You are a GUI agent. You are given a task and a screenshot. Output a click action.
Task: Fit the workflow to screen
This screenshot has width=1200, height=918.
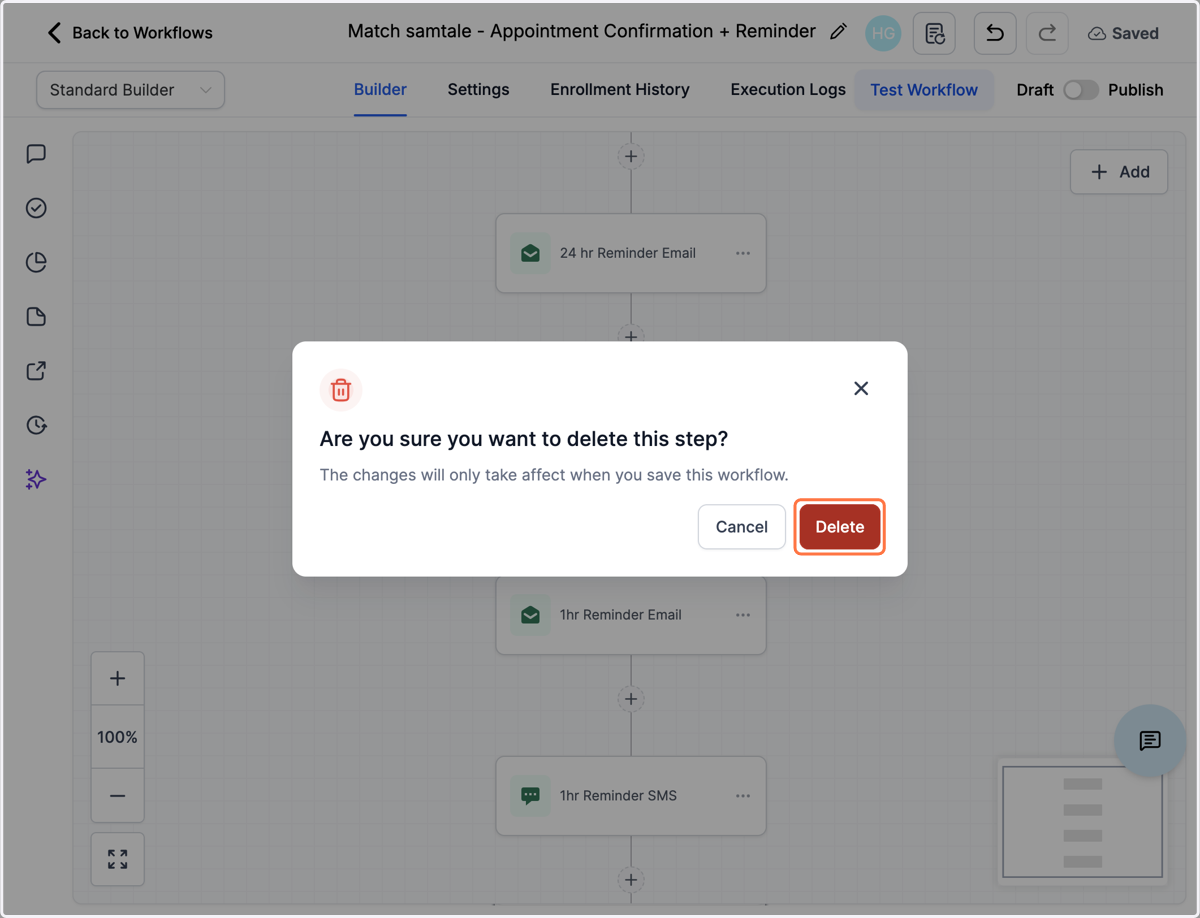click(x=117, y=859)
